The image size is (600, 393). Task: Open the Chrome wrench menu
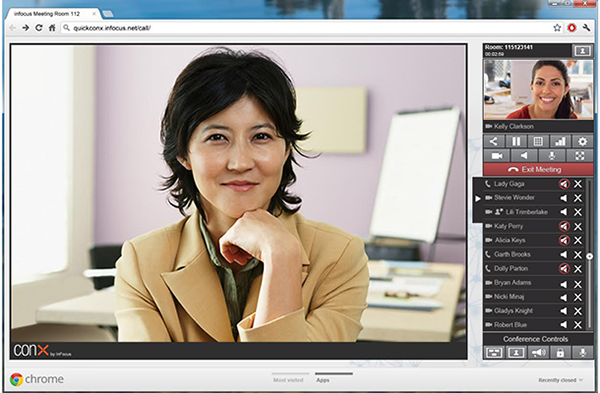point(586,28)
